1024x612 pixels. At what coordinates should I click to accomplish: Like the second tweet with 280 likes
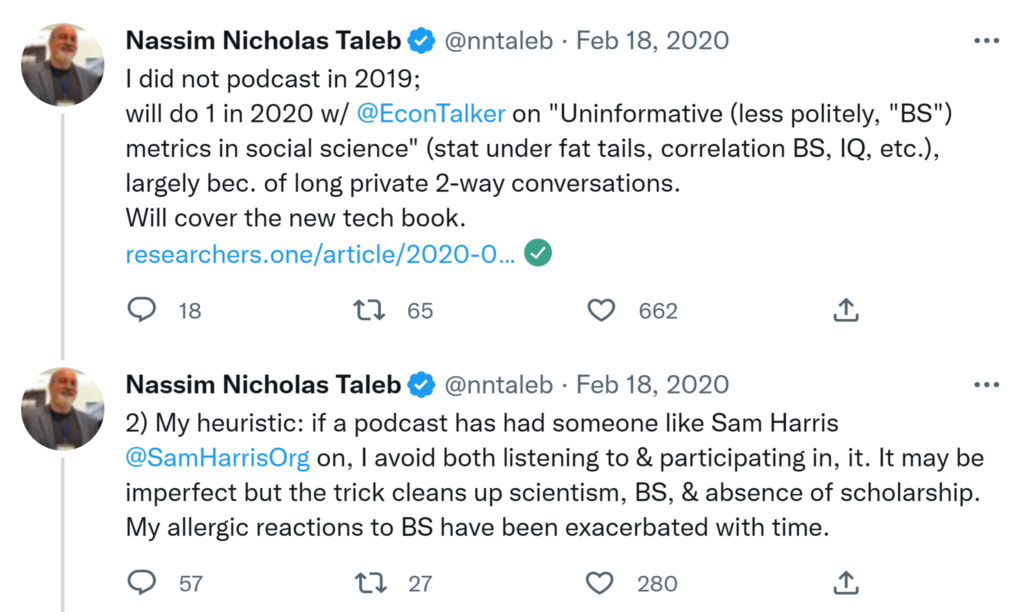(601, 582)
